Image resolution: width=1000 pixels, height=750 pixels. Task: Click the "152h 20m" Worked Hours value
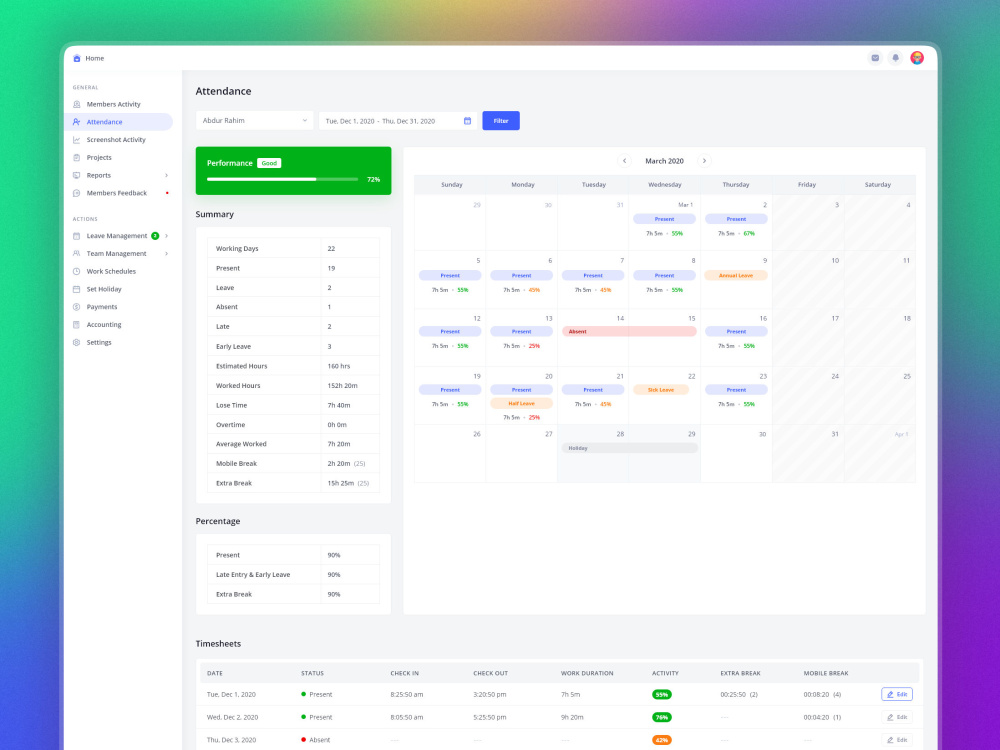point(342,386)
